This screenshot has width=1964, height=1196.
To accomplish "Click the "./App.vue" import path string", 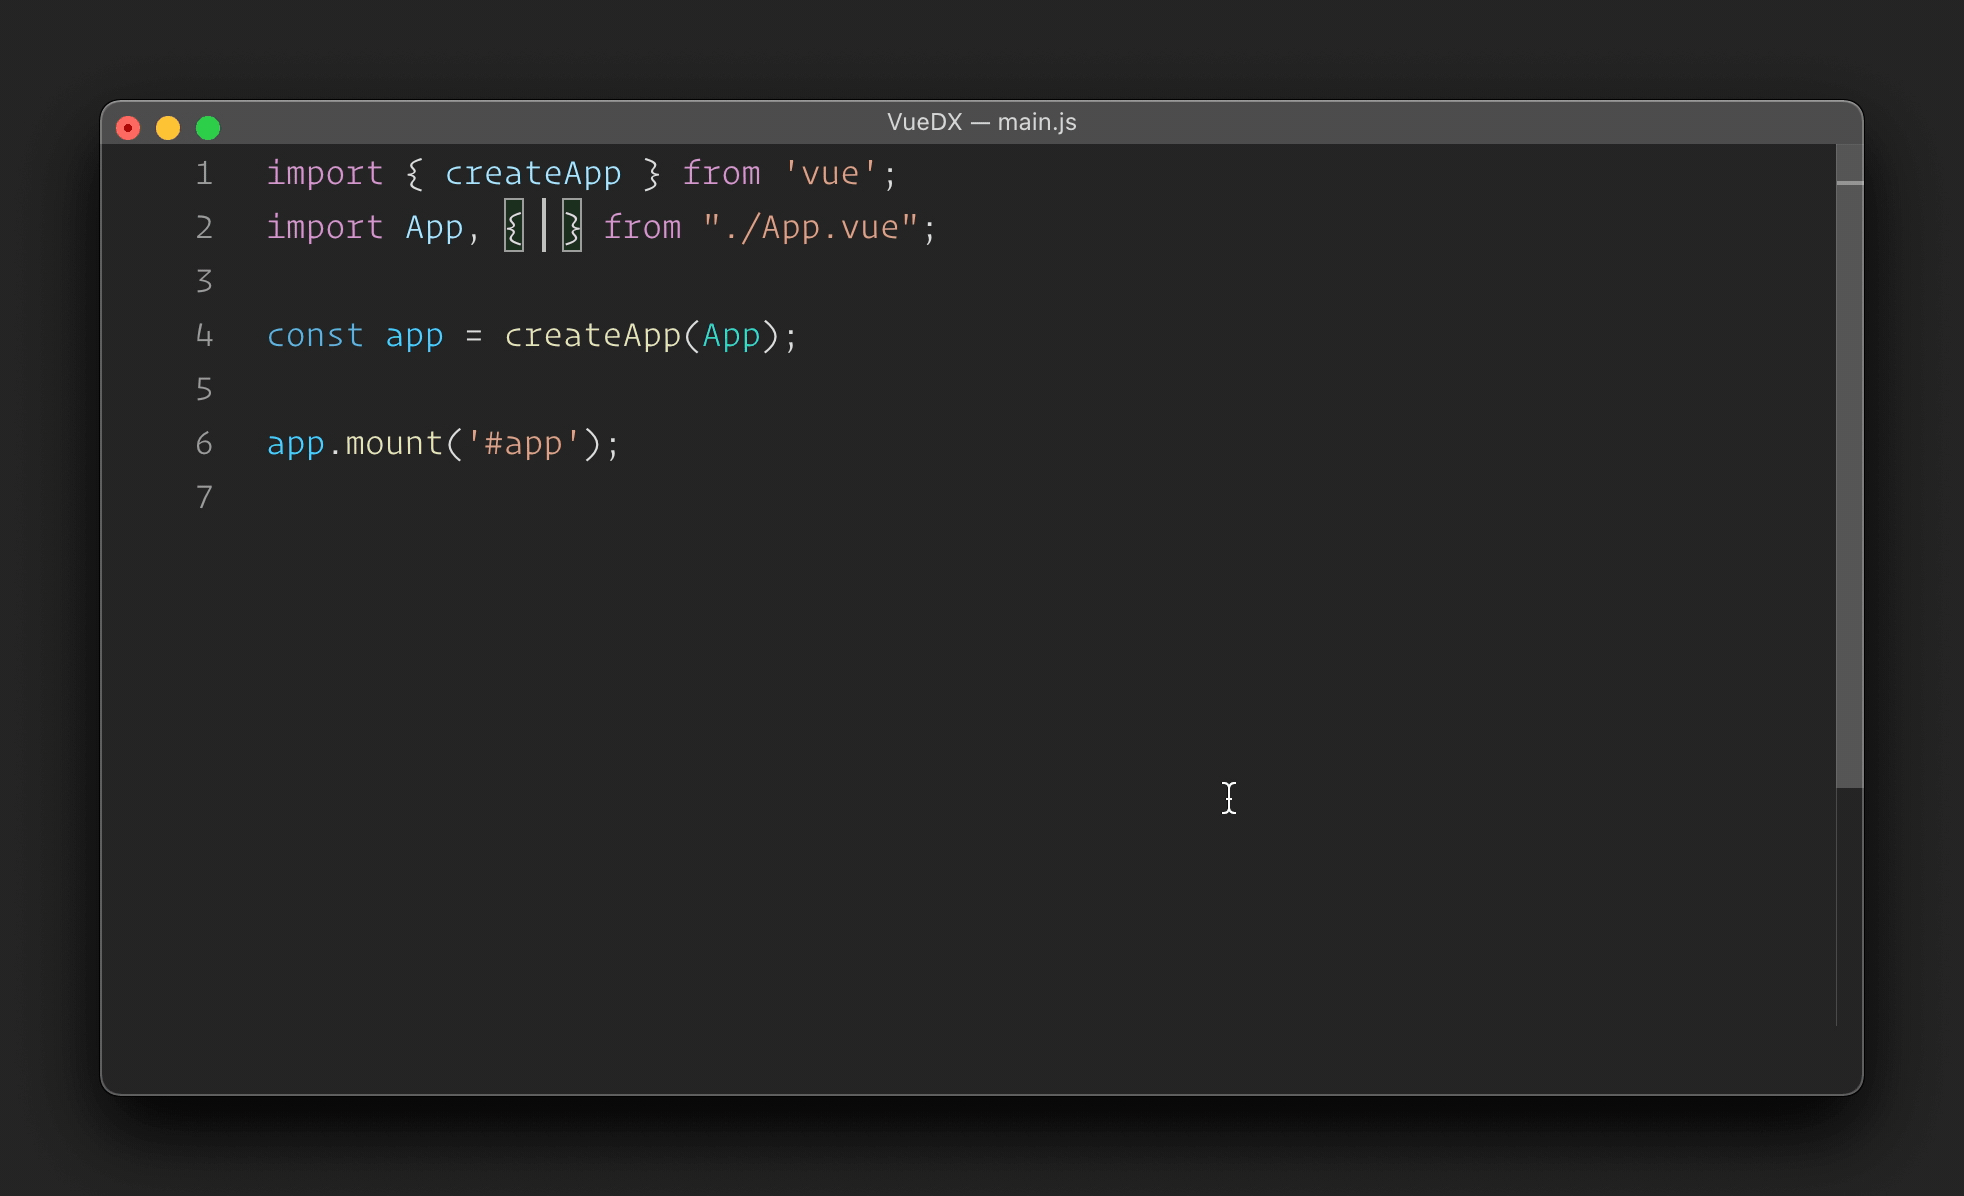I will point(810,228).
